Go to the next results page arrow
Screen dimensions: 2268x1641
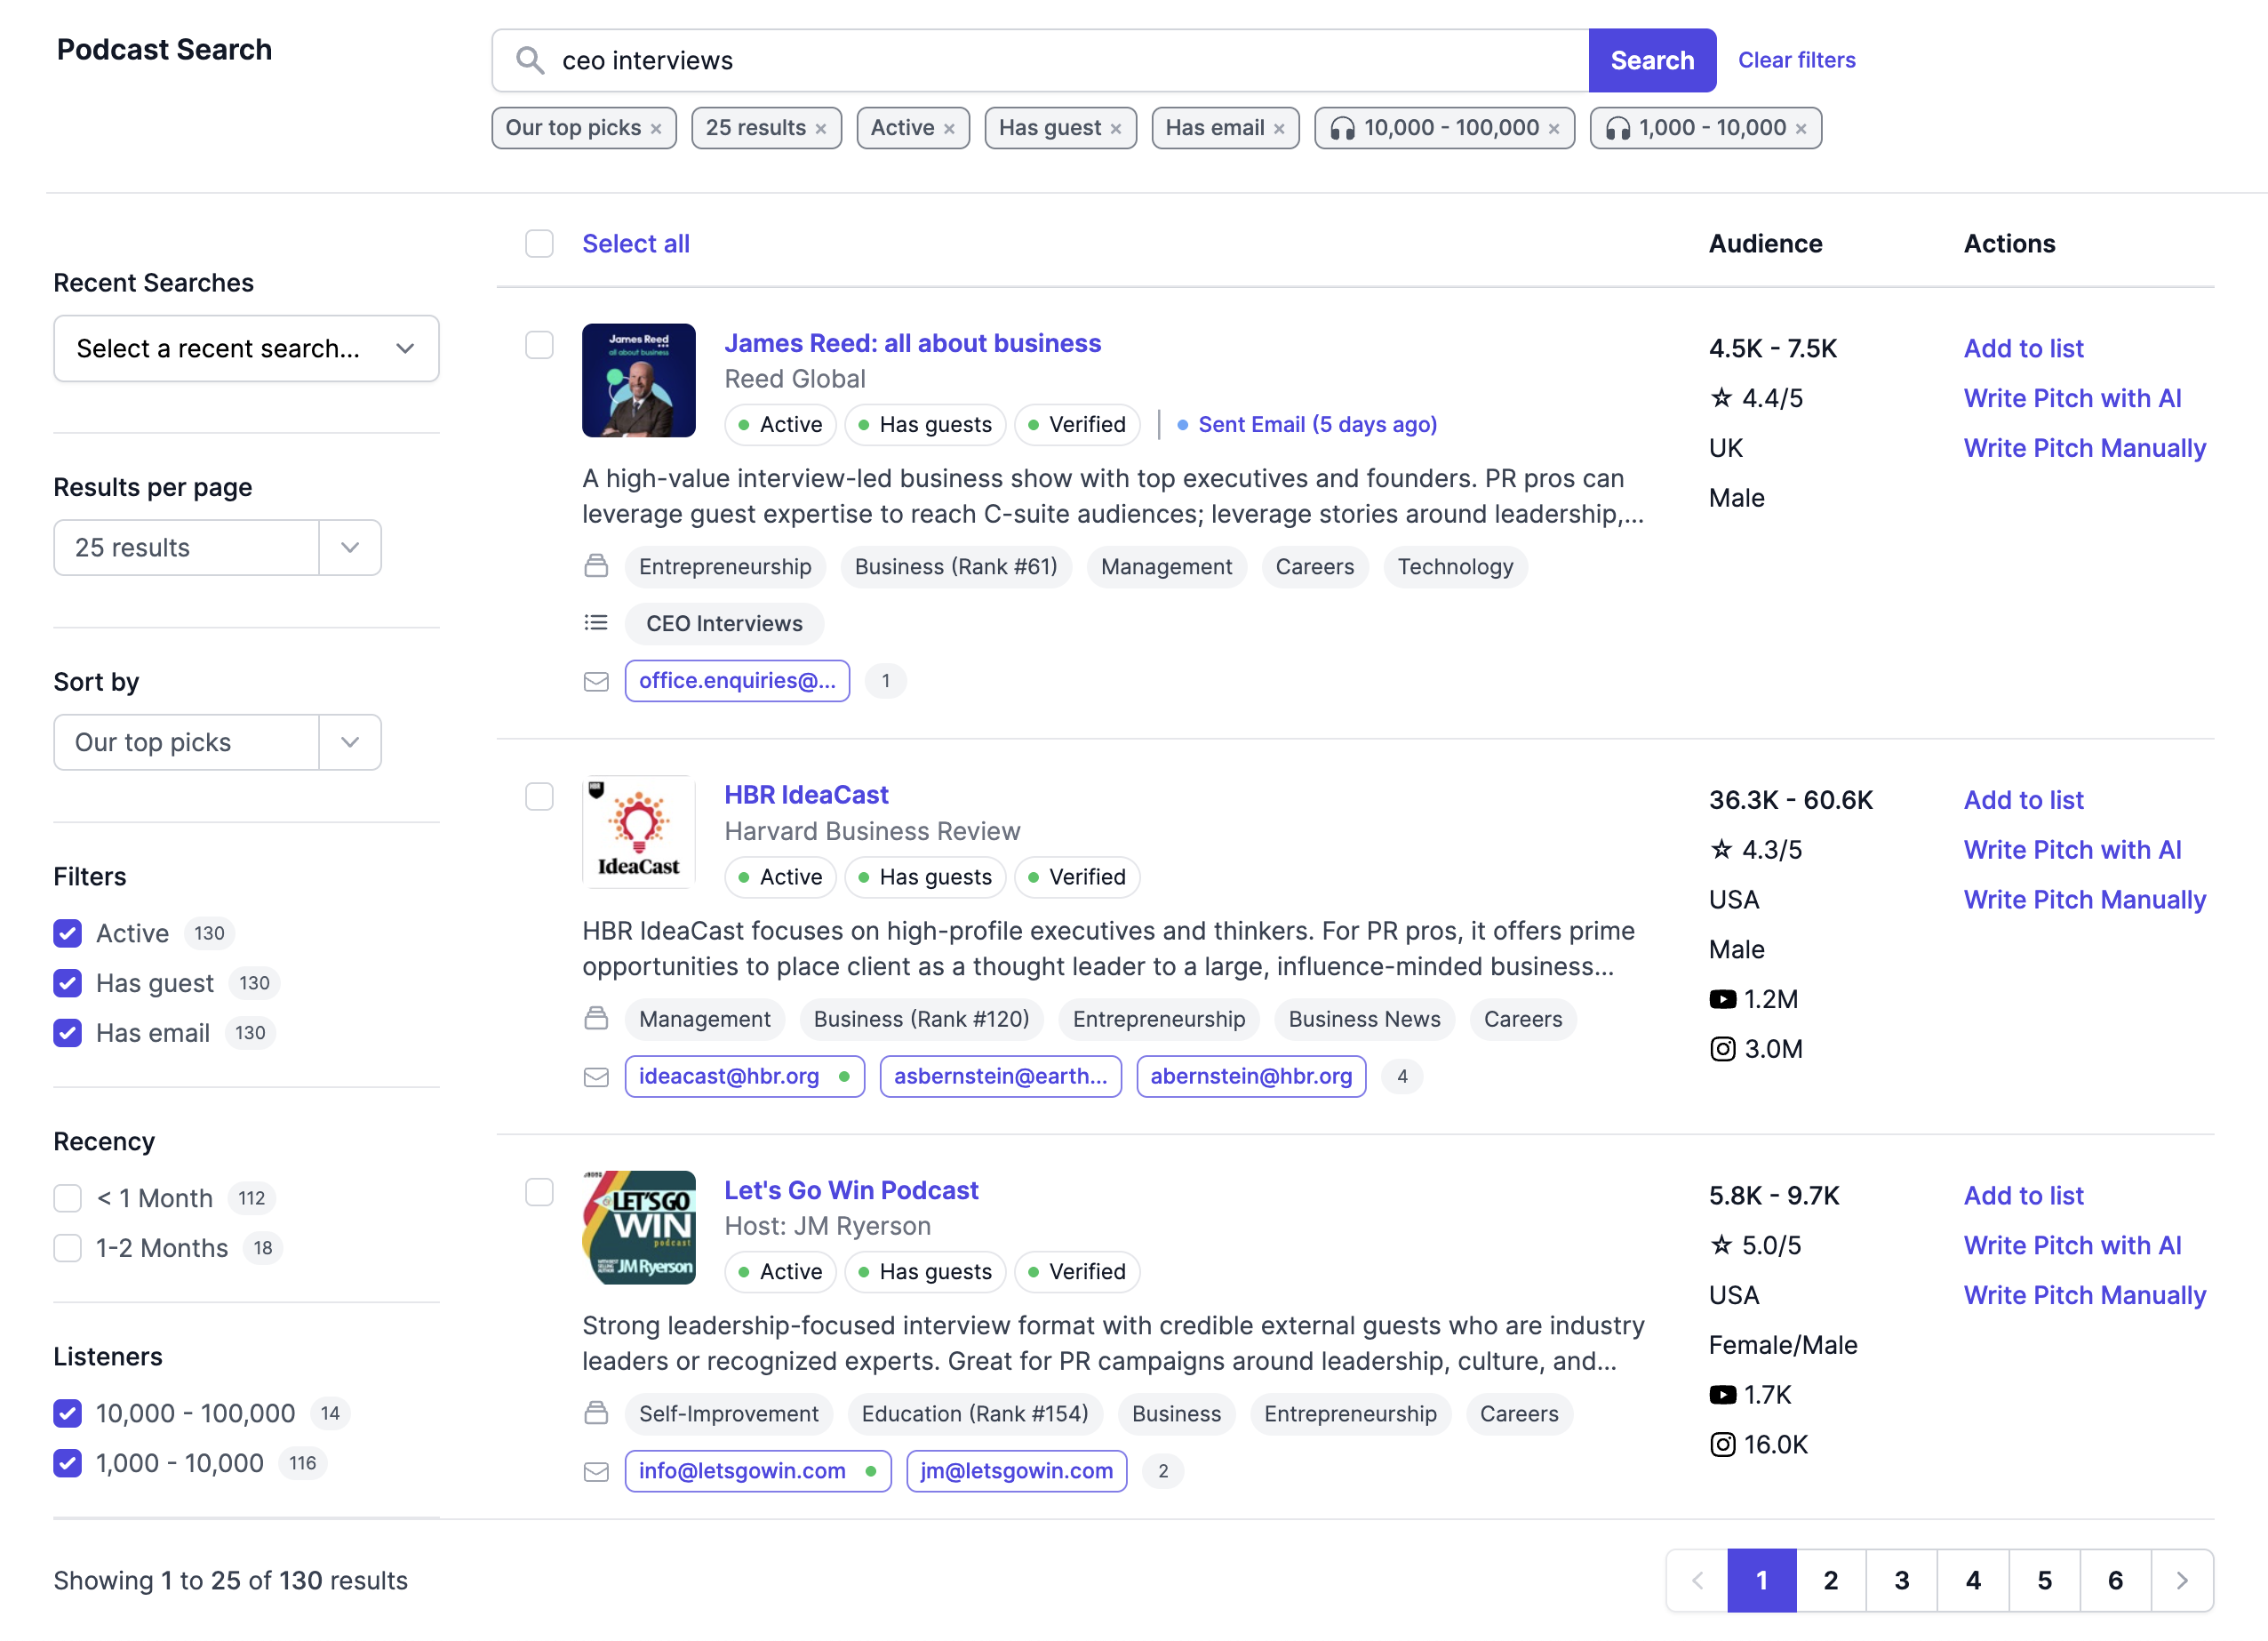(2183, 1580)
